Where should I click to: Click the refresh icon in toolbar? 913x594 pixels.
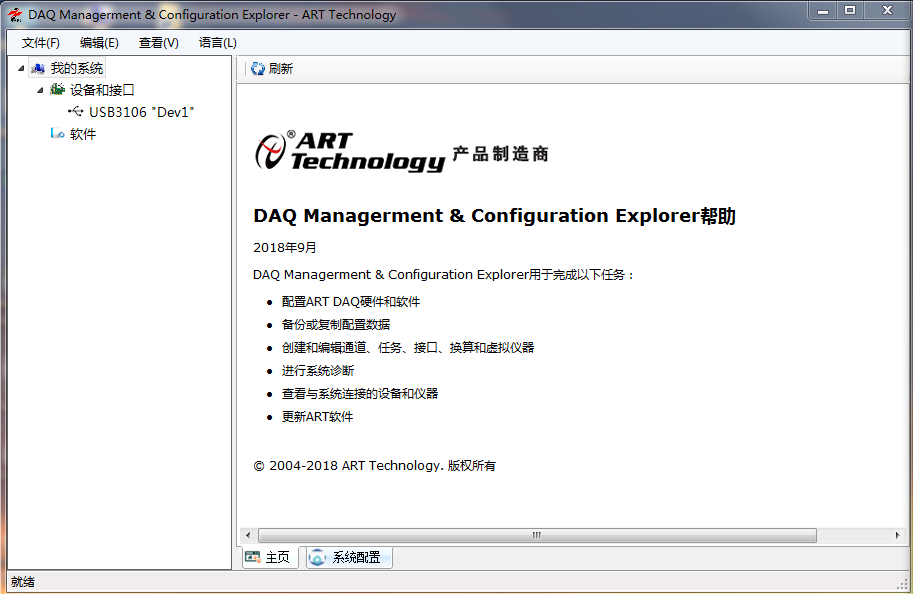[x=258, y=69]
